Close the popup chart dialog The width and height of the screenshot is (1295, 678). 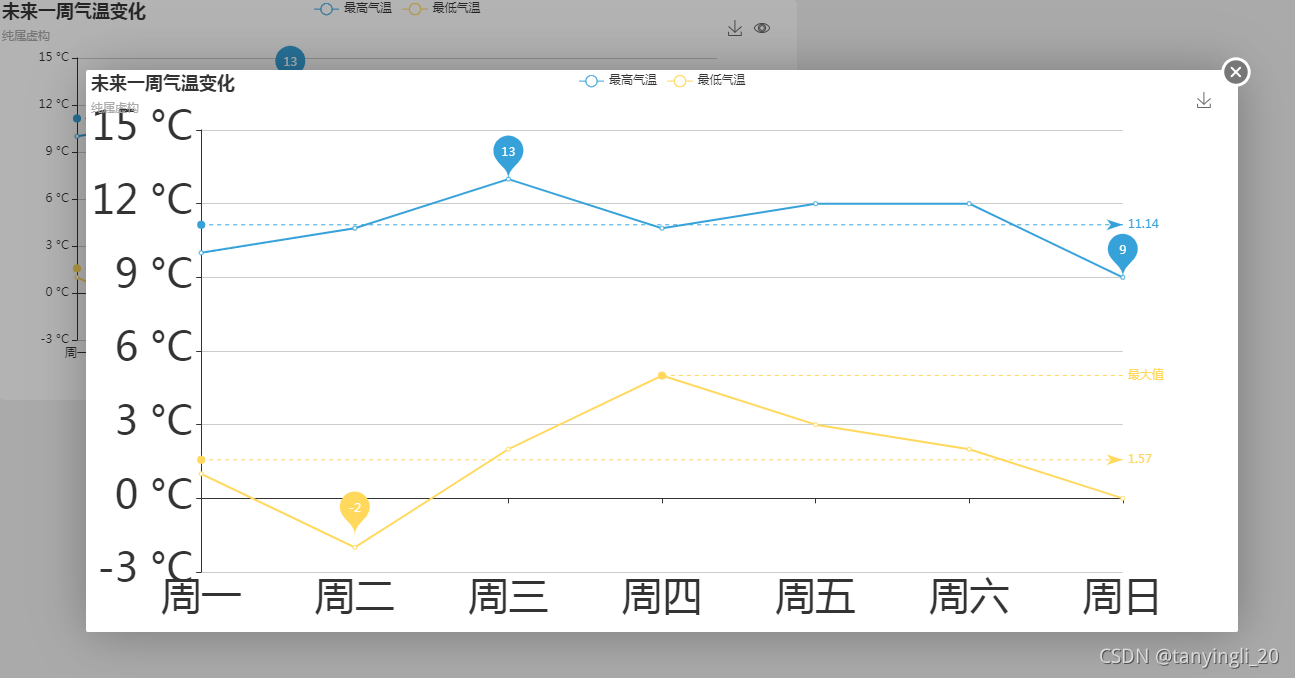[1236, 71]
